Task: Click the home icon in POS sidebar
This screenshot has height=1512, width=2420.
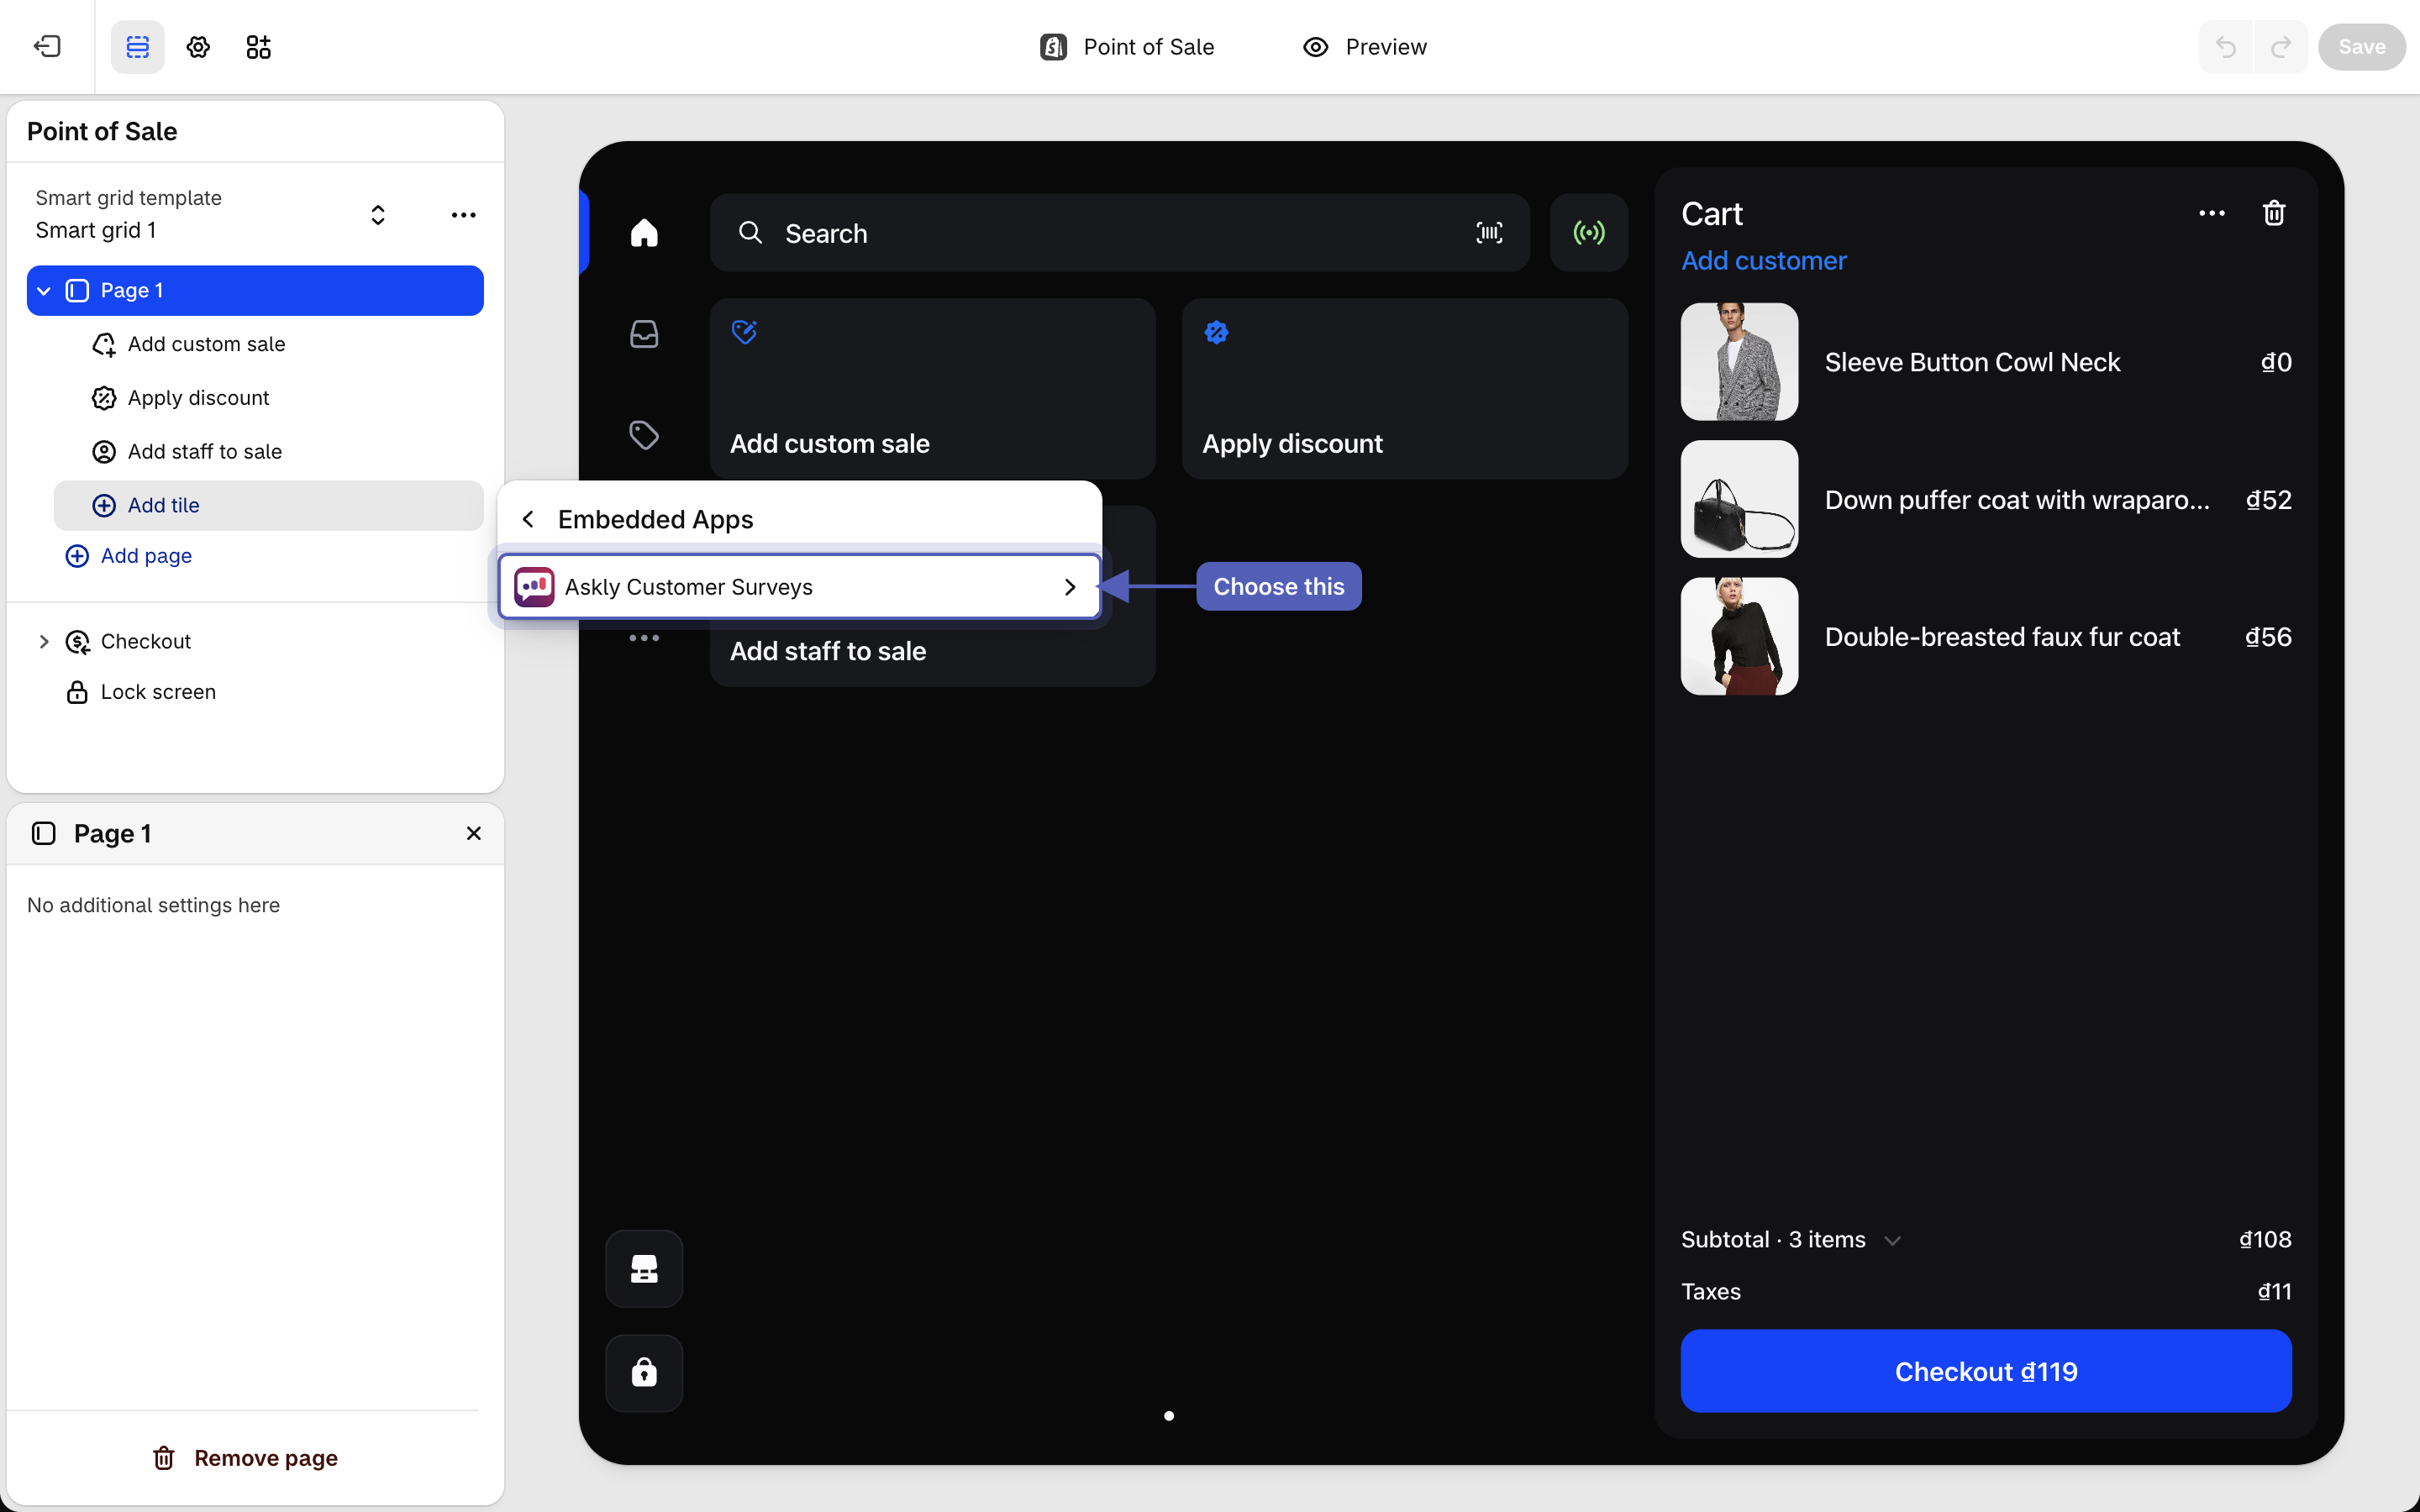Action: [x=644, y=233]
